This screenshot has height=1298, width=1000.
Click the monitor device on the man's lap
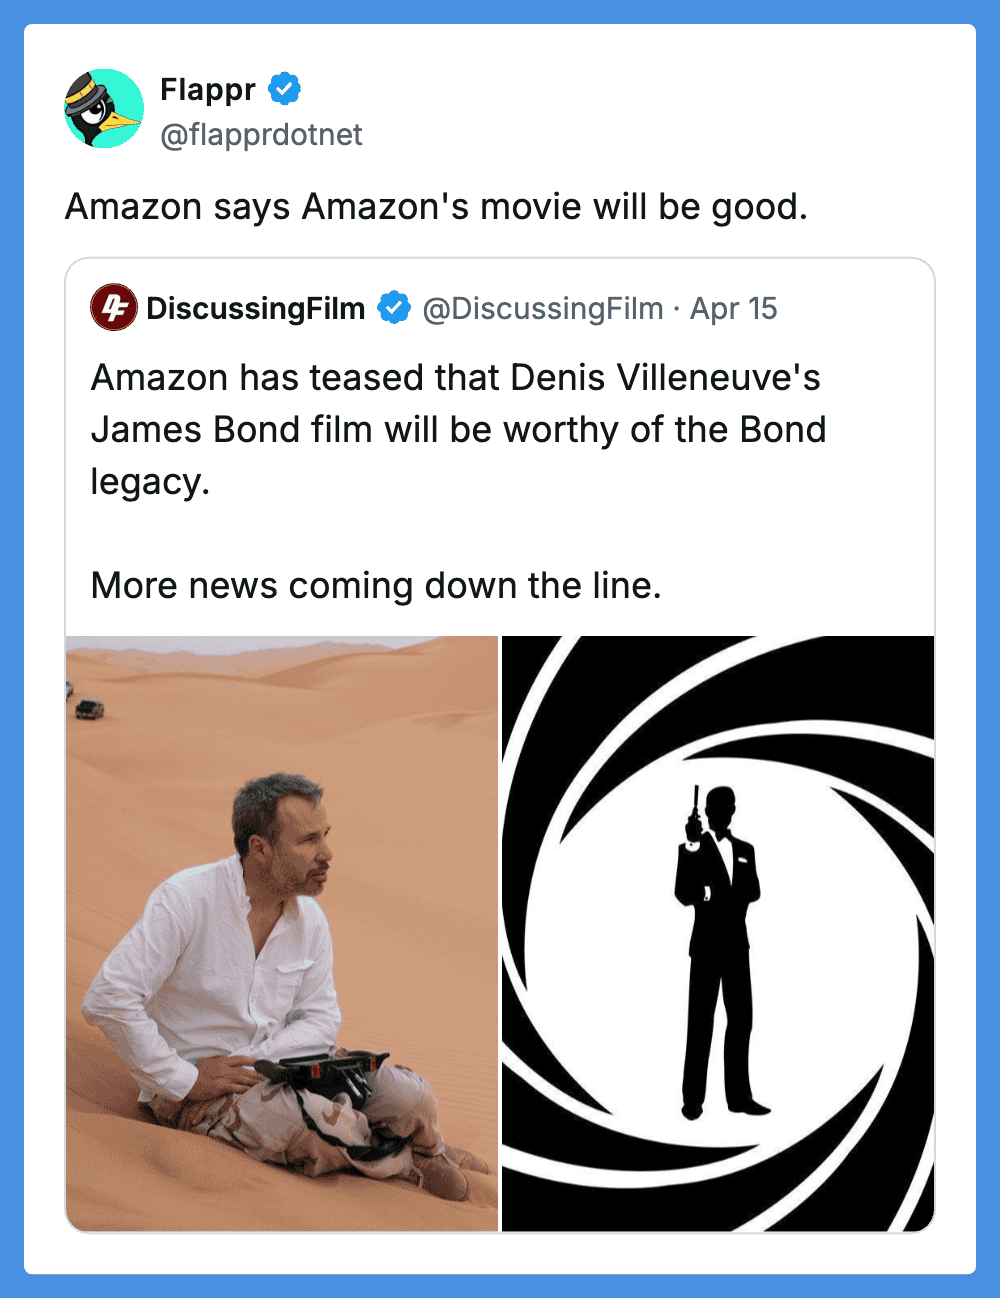click(x=324, y=1069)
